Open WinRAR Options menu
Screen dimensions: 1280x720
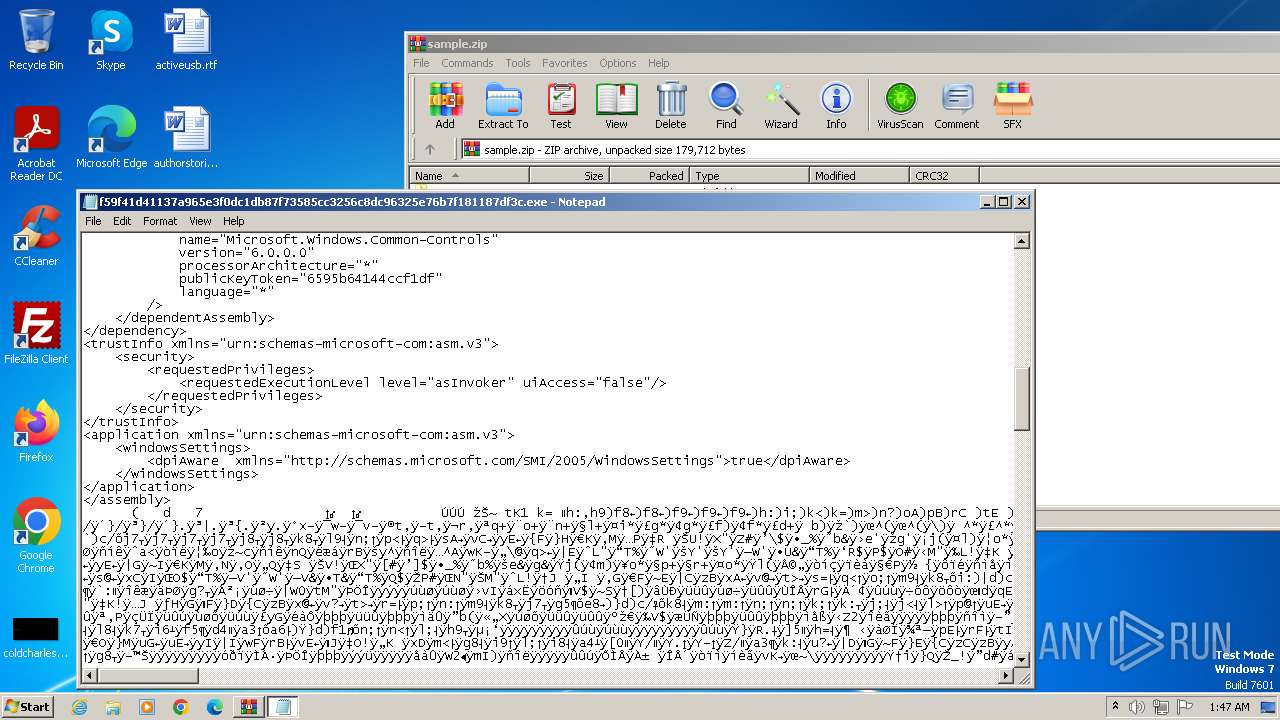(x=618, y=63)
